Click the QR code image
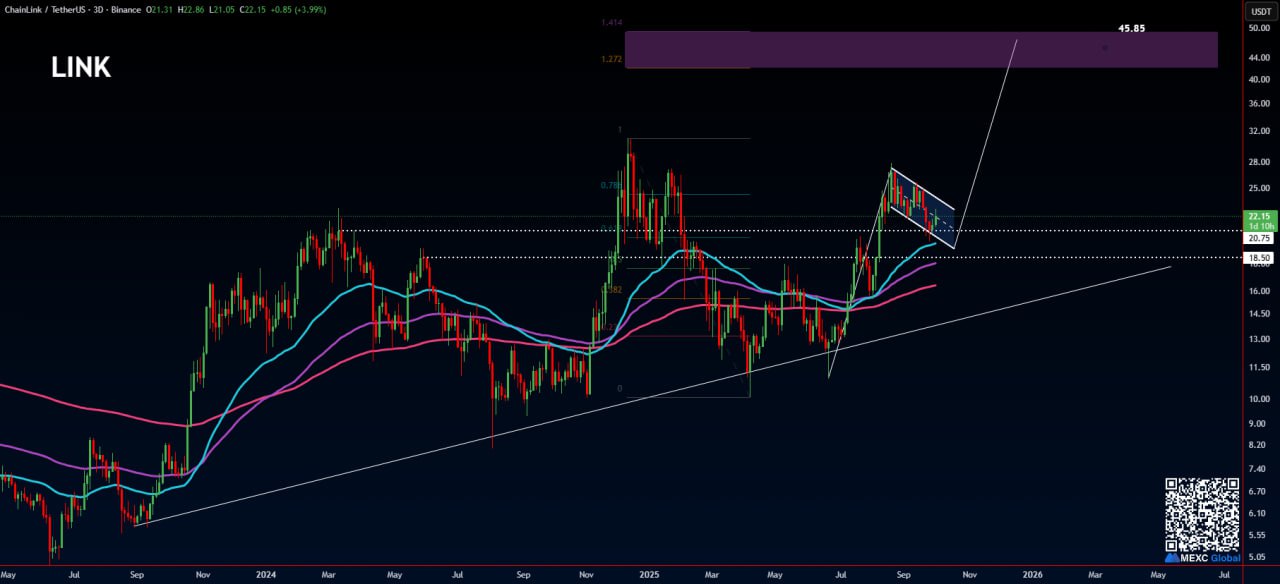The image size is (1280, 584). [x=1202, y=514]
